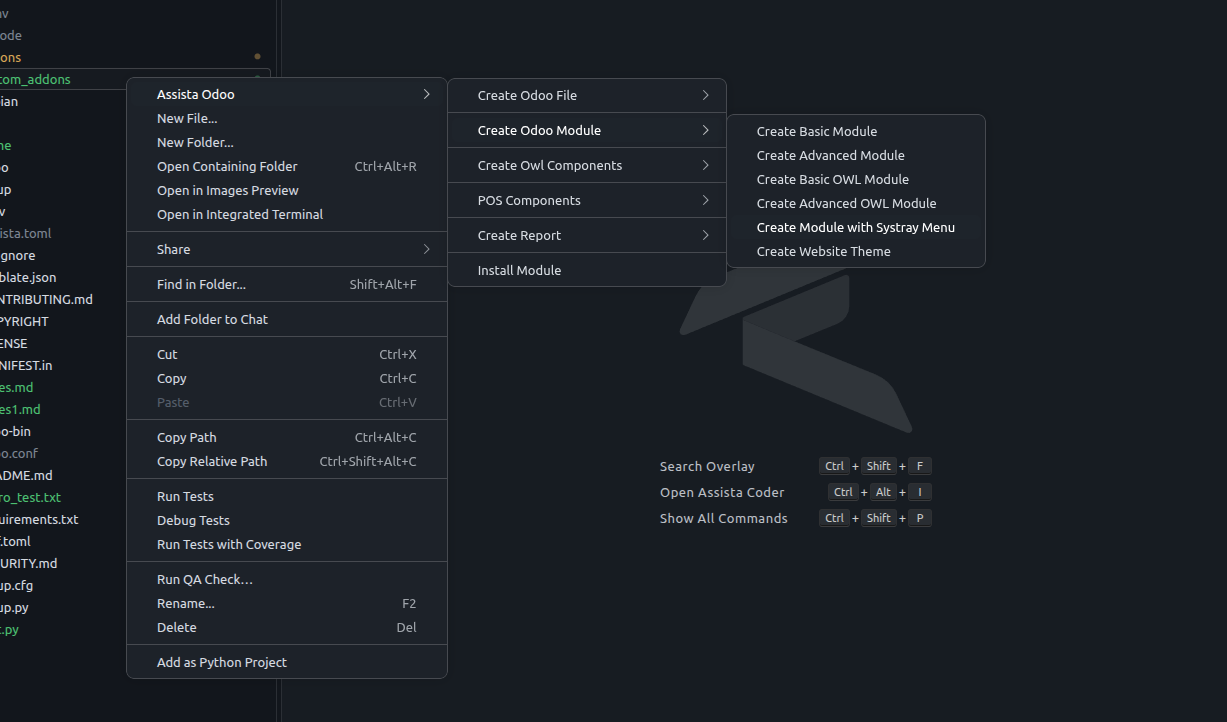Select New File... from context menu
1227x722 pixels.
point(286,118)
